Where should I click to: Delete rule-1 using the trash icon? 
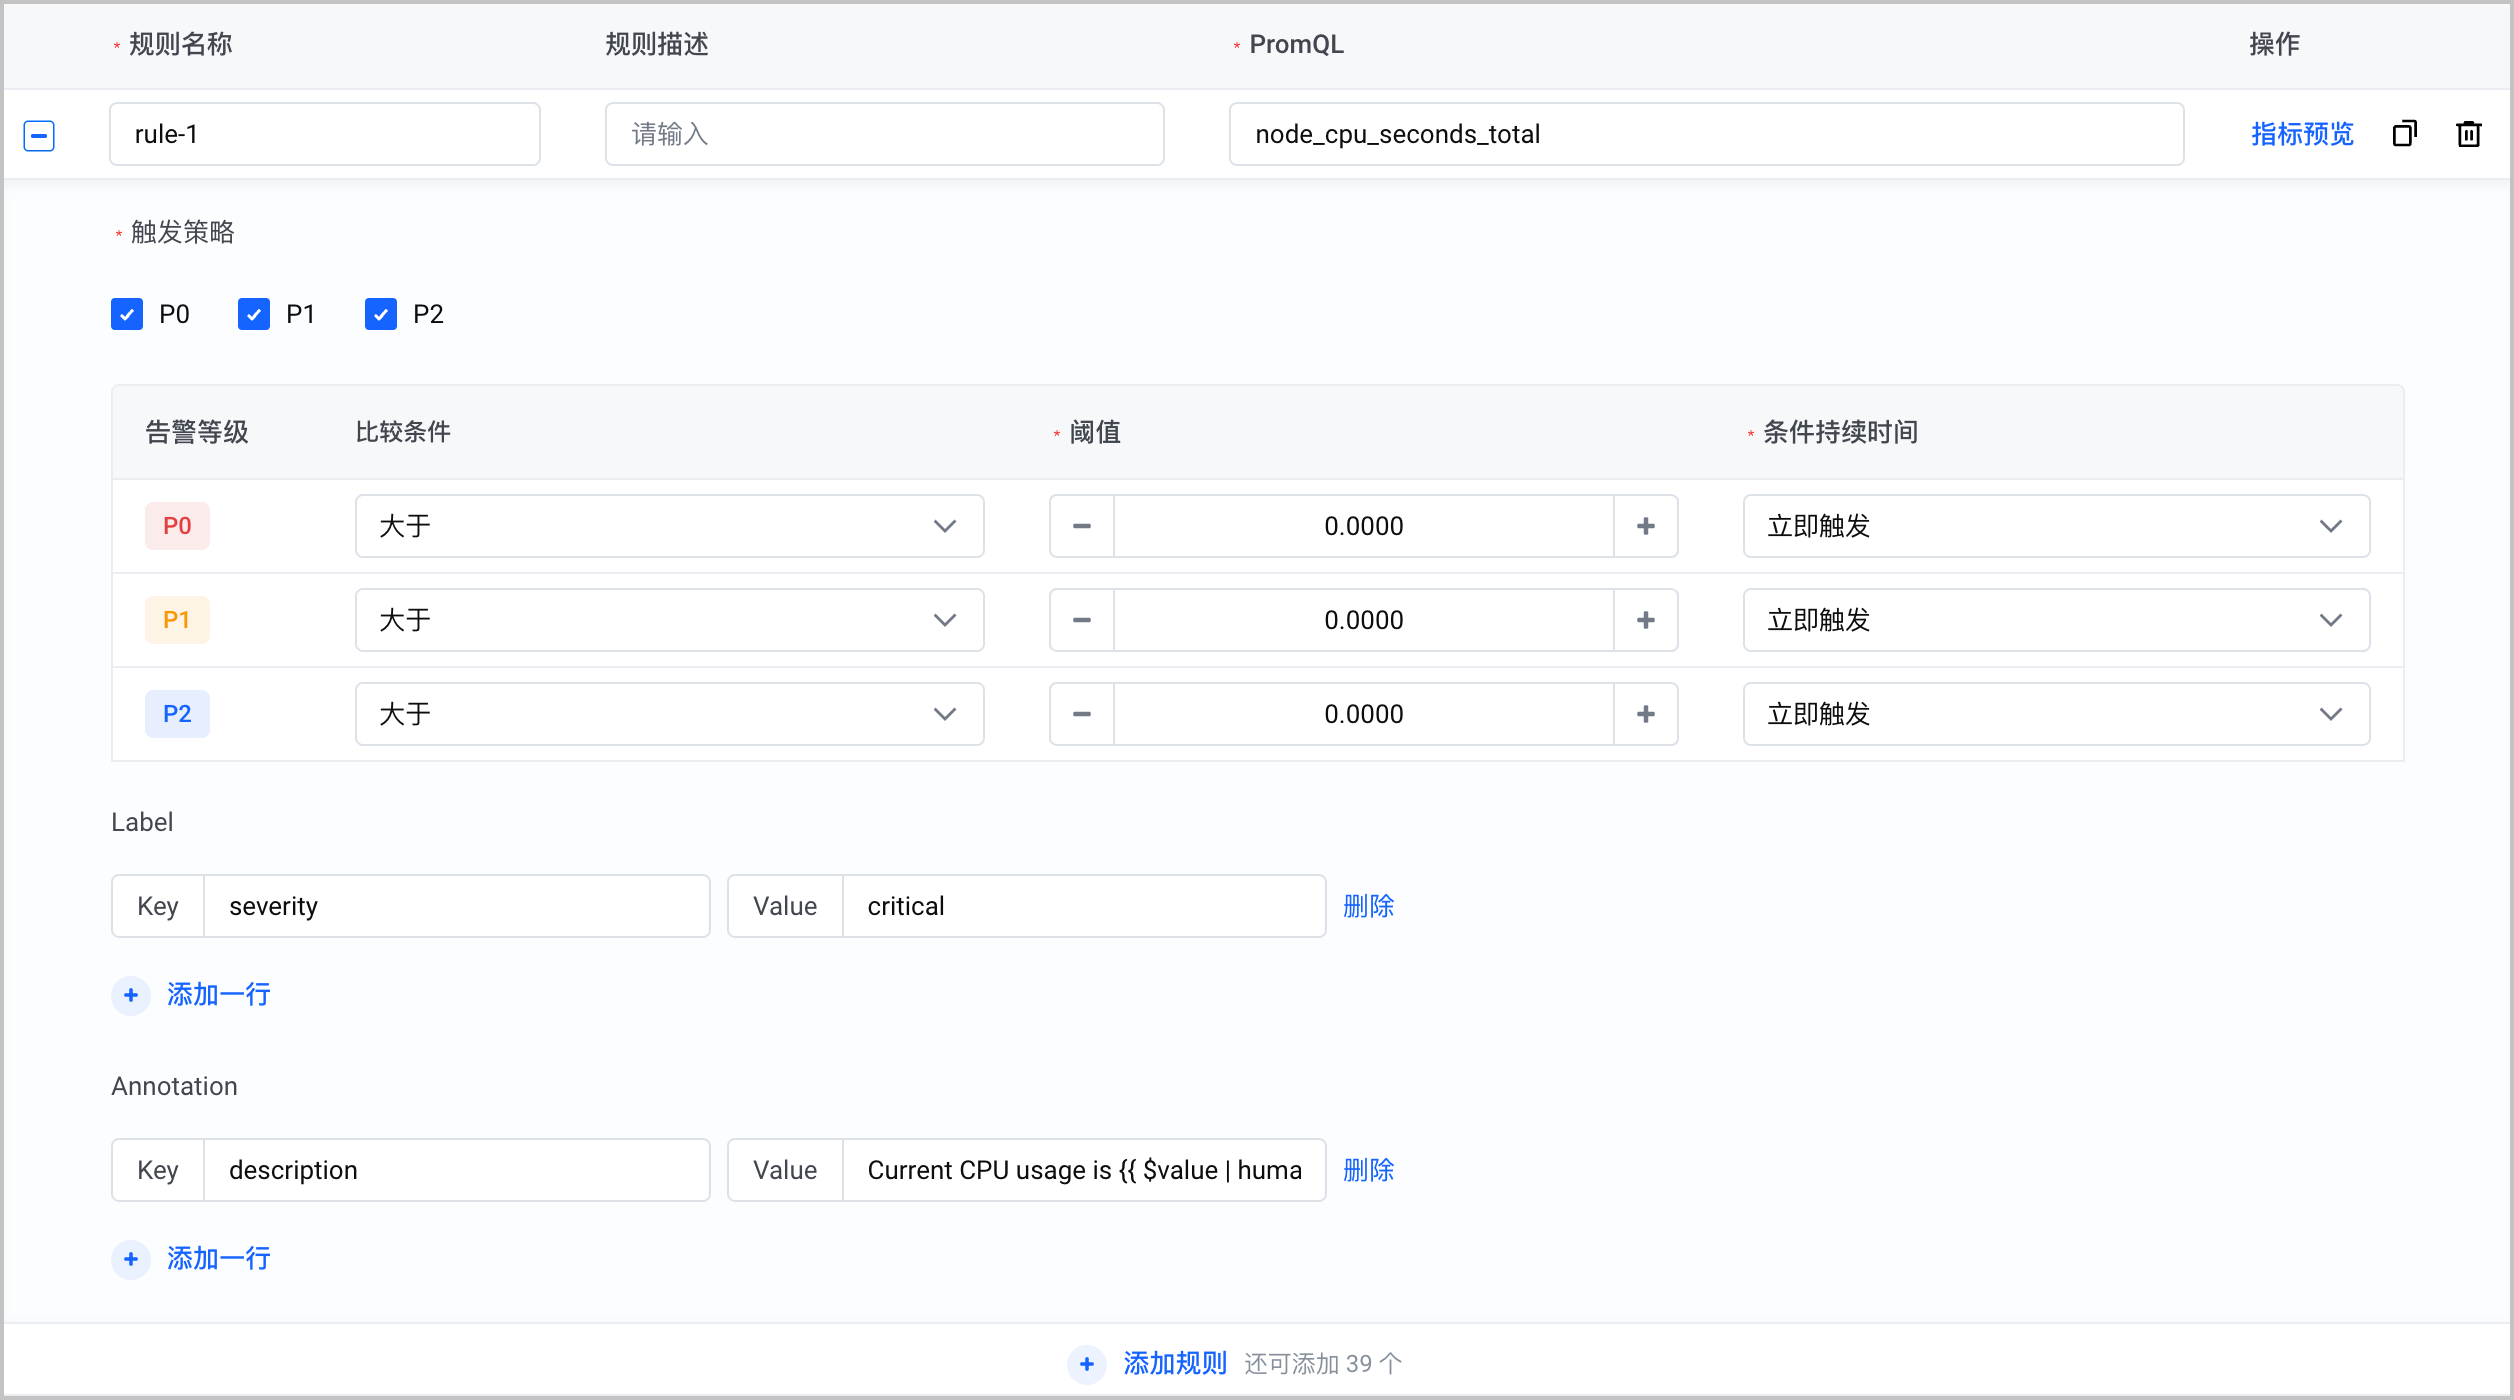pyautogui.click(x=2468, y=134)
